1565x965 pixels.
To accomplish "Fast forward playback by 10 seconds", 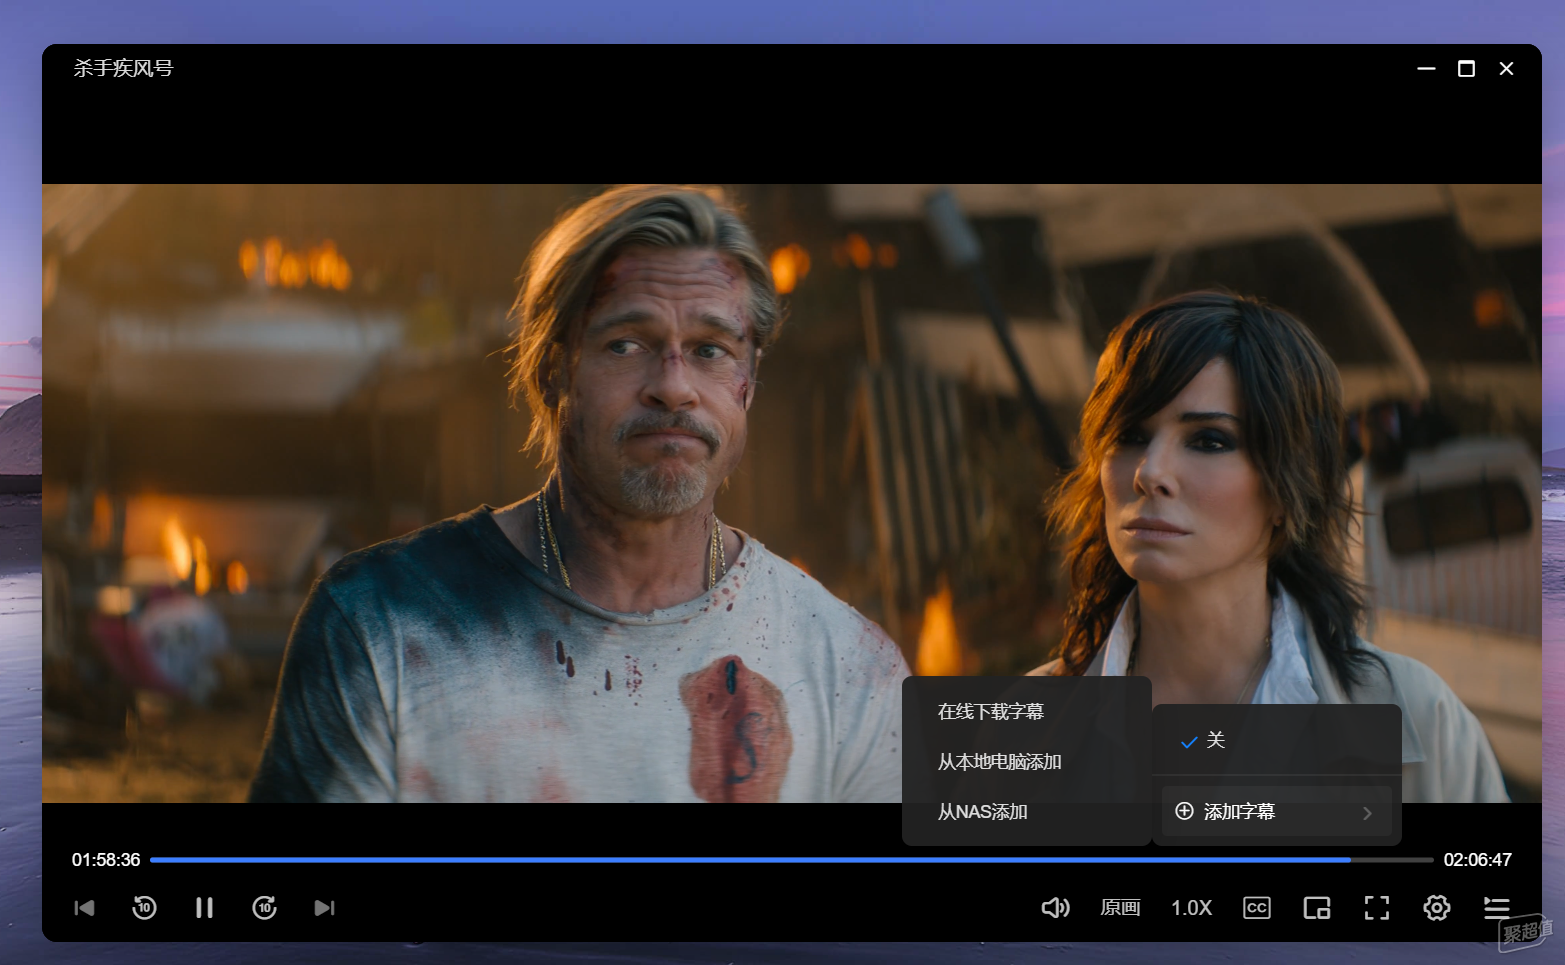I will [264, 908].
